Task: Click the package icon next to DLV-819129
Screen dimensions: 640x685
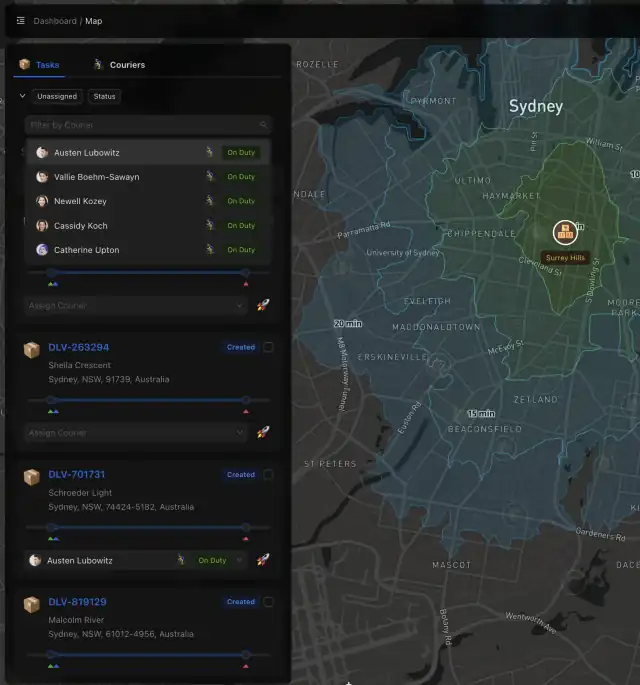Action: (32, 604)
